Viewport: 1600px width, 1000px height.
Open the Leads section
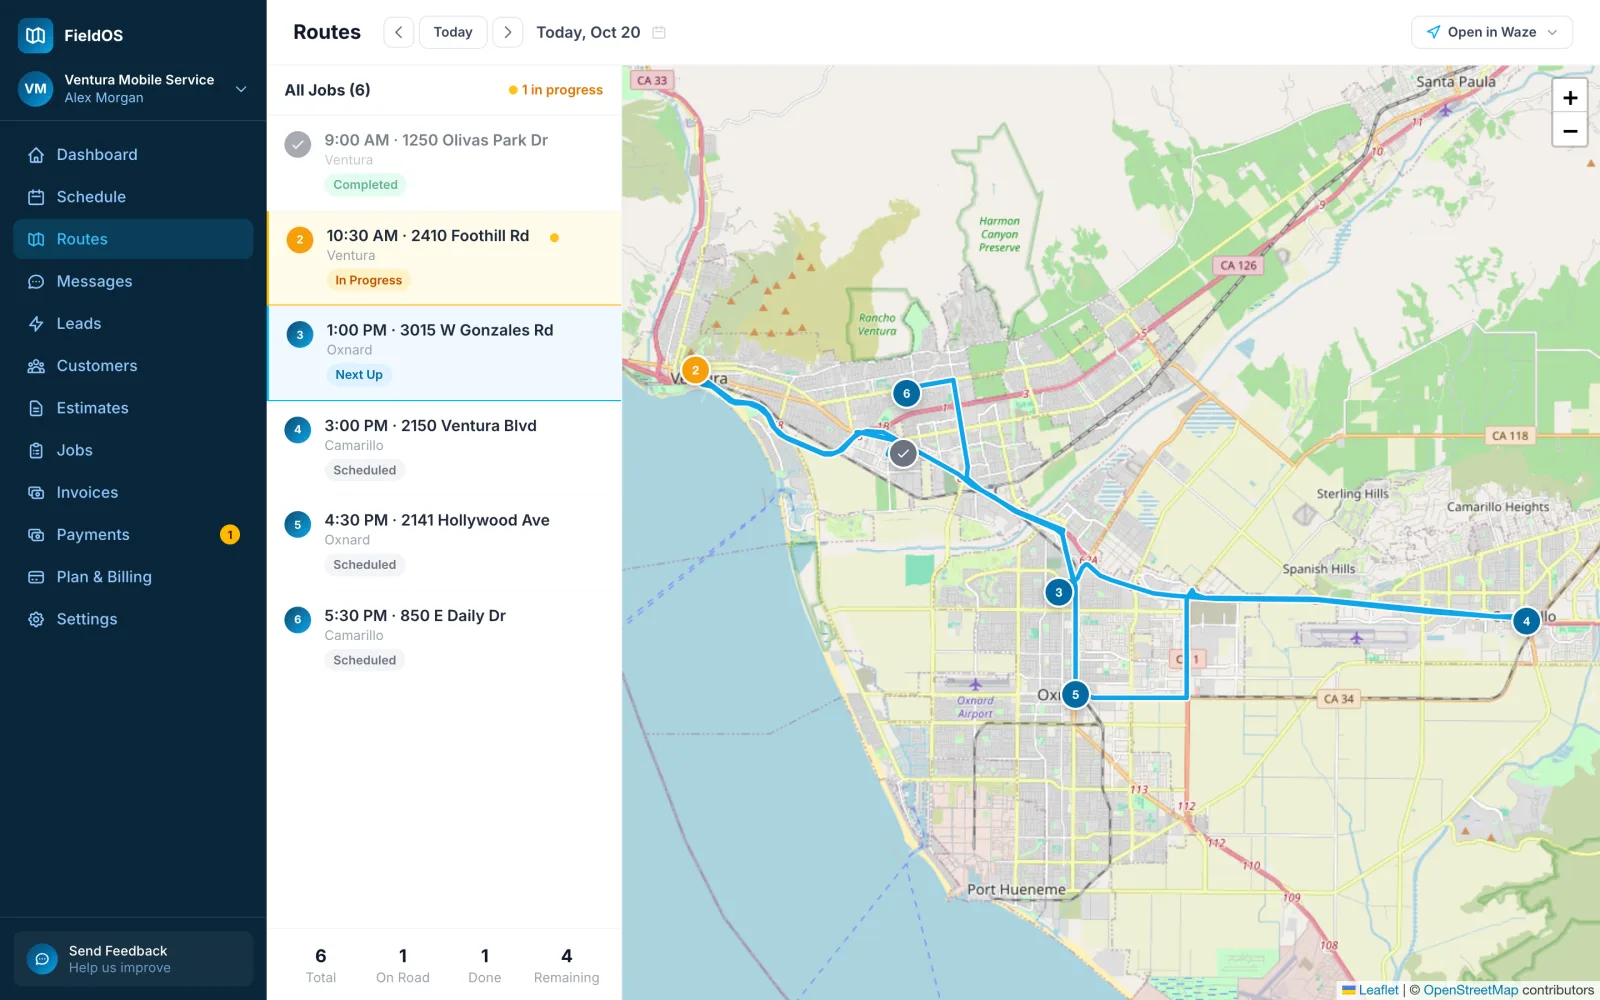click(x=133, y=324)
